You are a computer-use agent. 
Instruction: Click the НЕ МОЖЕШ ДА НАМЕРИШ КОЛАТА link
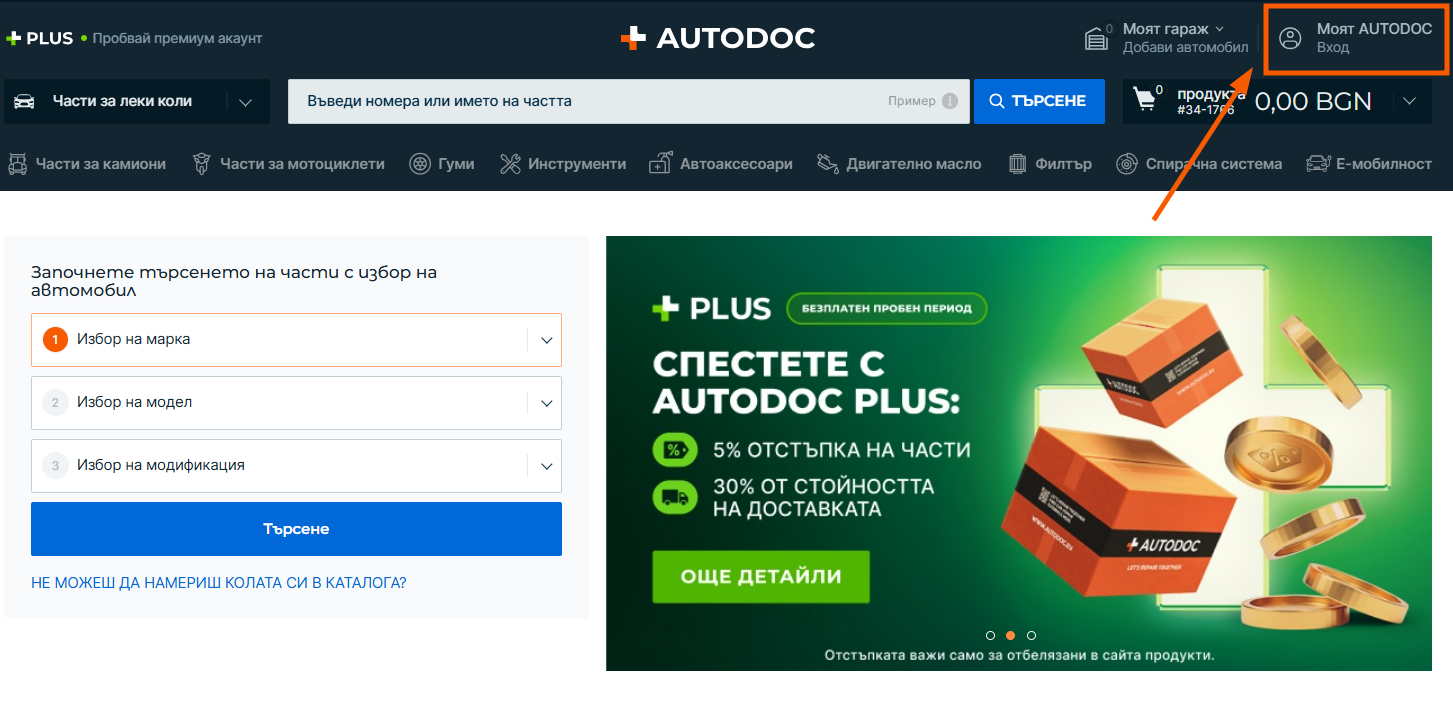click(218, 582)
